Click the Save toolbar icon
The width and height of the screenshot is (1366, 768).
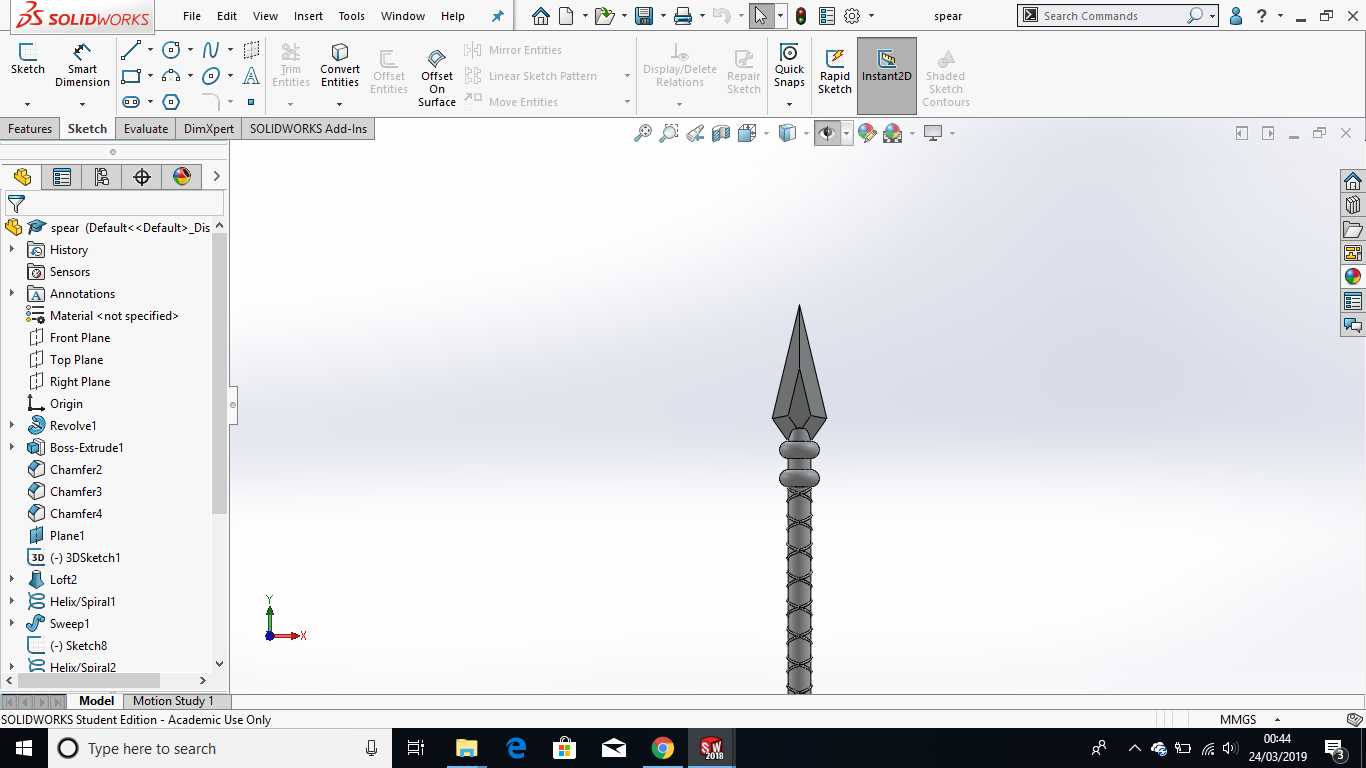[644, 16]
